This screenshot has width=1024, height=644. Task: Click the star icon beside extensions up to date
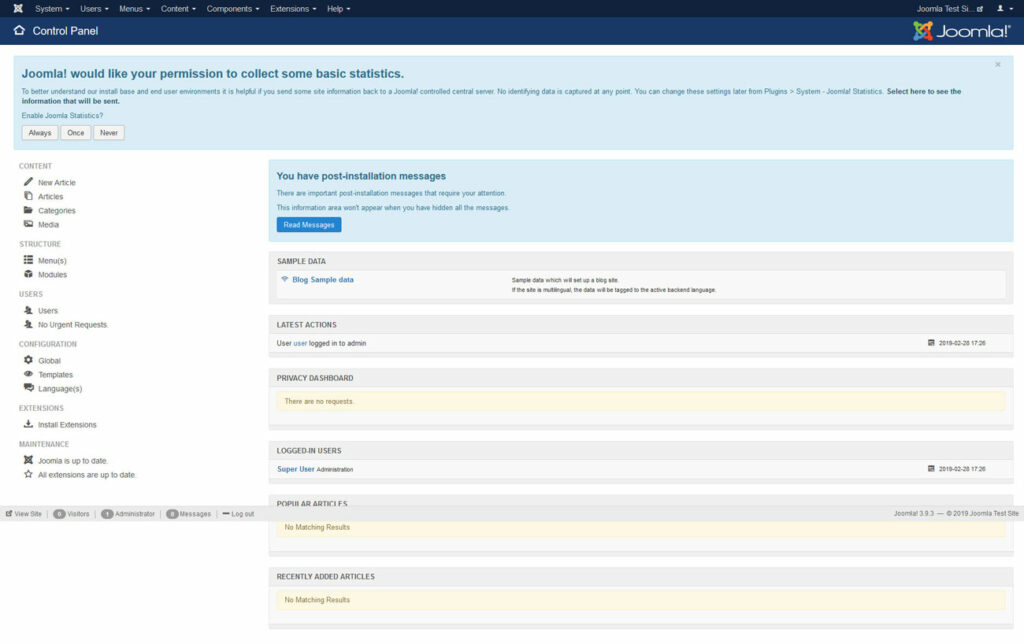pos(28,474)
